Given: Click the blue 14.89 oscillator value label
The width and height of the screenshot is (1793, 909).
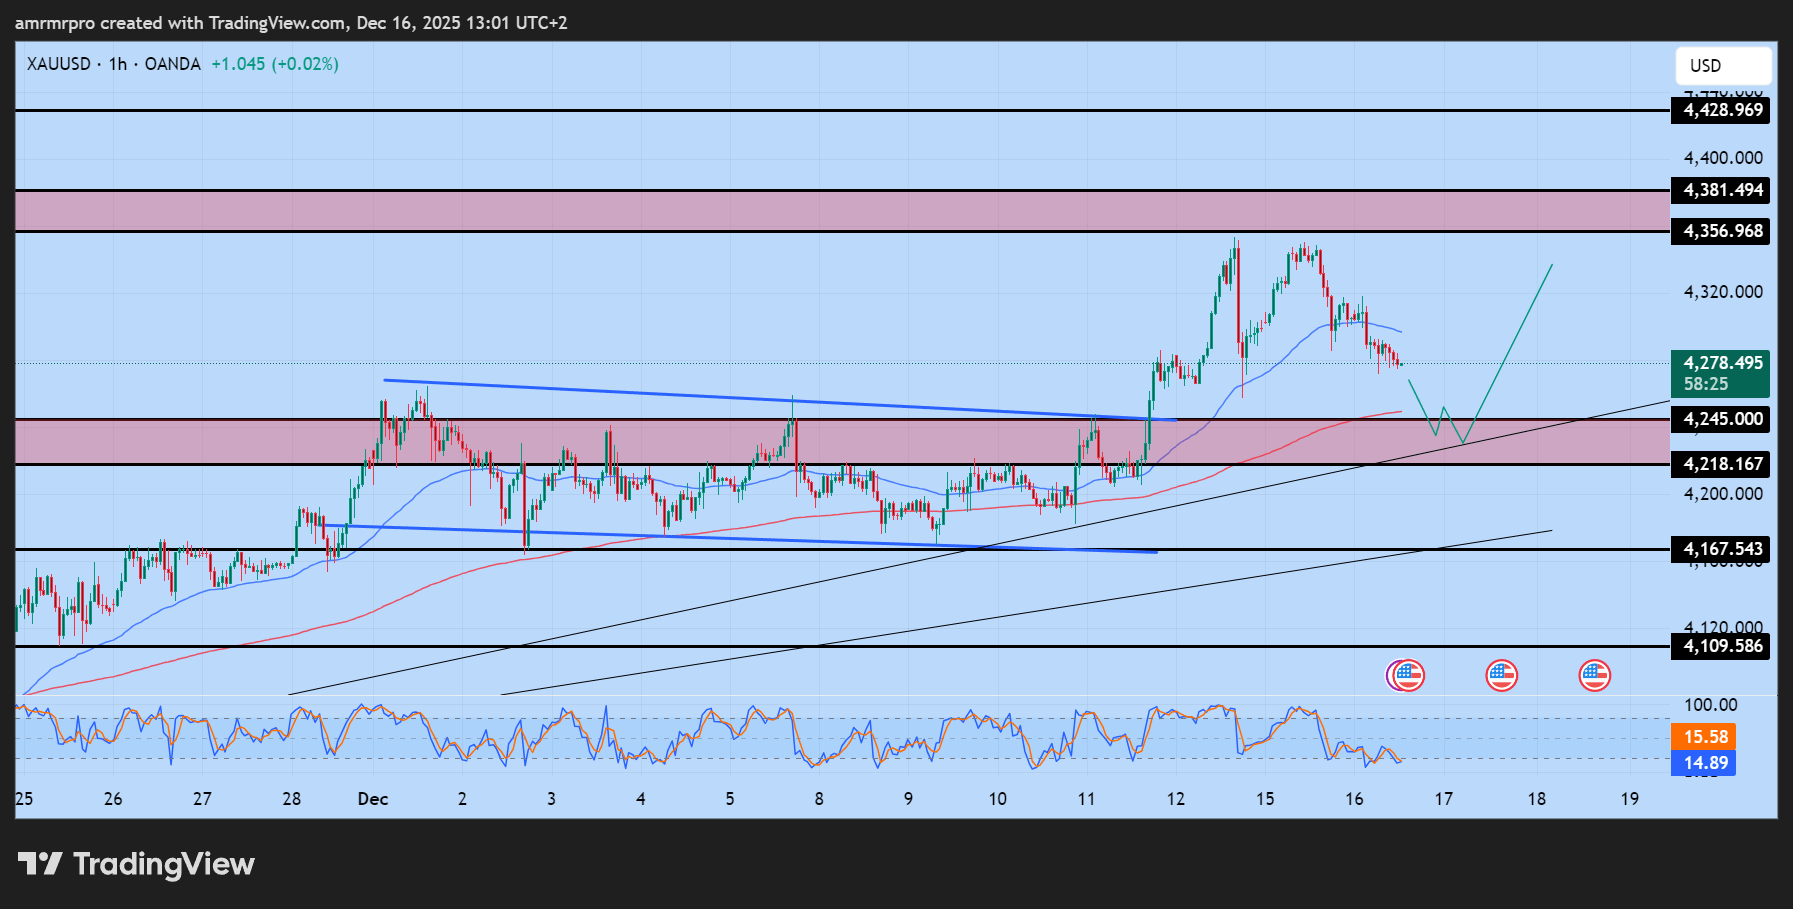Looking at the screenshot, I should (x=1705, y=763).
